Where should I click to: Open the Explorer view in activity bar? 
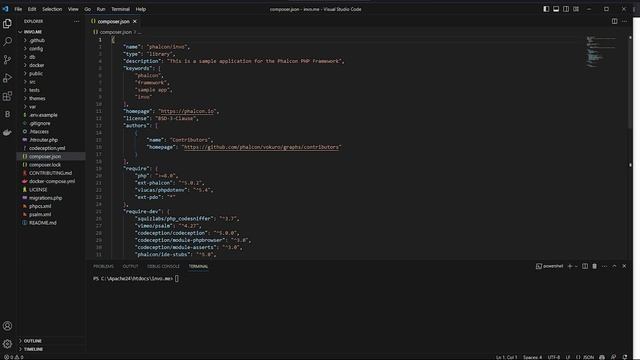pos(7,24)
